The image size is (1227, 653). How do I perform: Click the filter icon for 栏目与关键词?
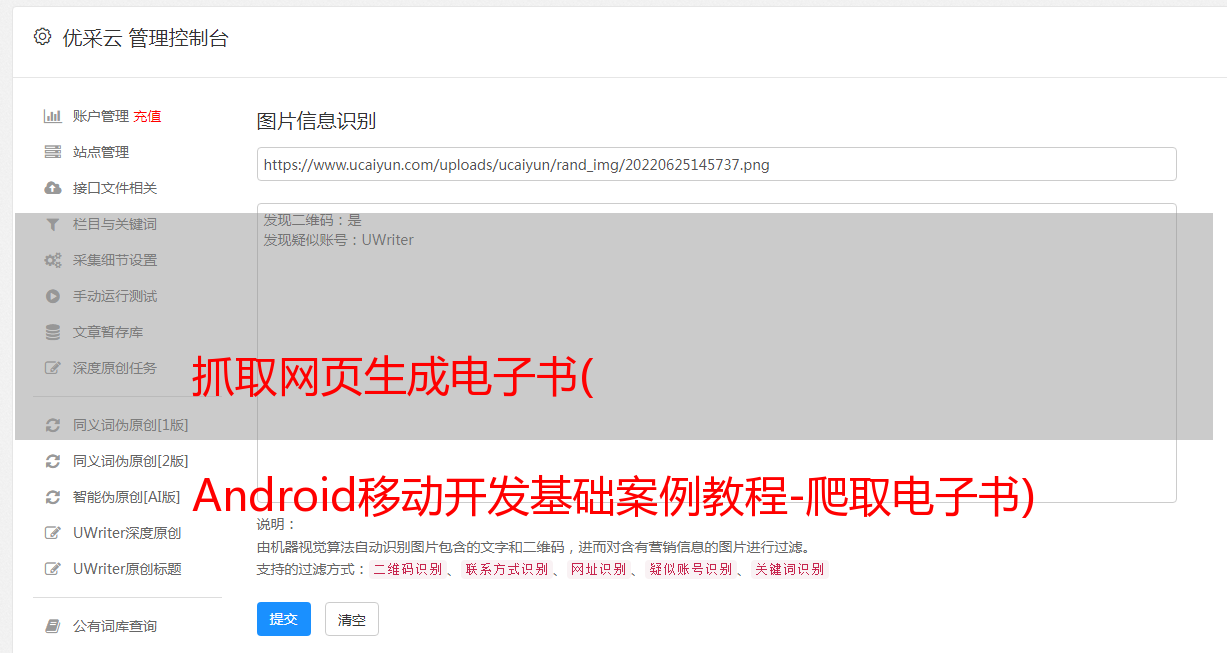53,224
